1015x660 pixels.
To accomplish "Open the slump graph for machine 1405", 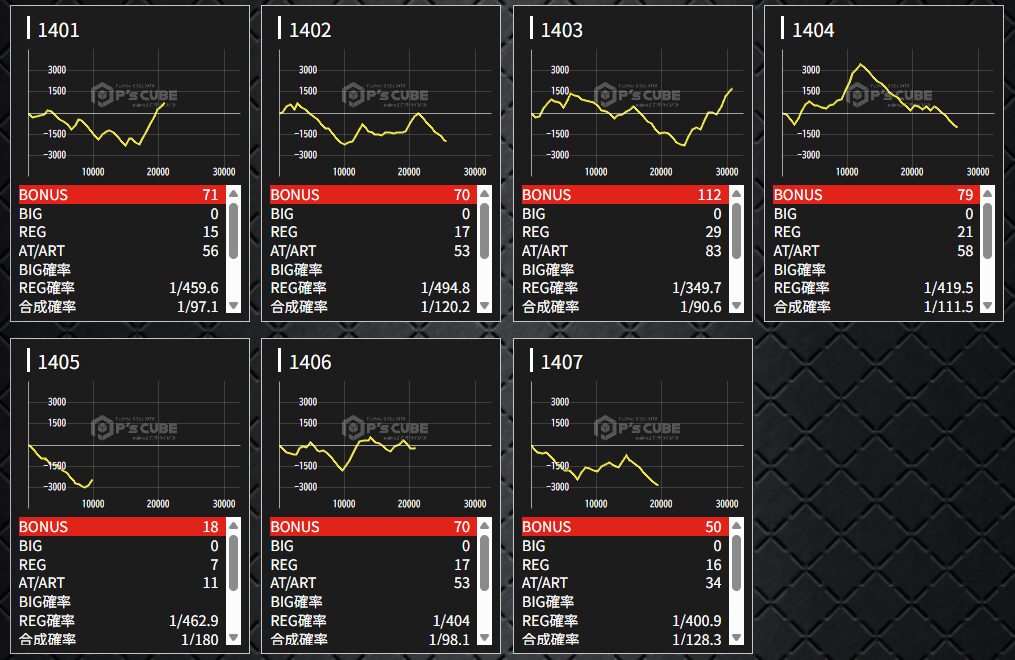I will pyautogui.click(x=128, y=445).
